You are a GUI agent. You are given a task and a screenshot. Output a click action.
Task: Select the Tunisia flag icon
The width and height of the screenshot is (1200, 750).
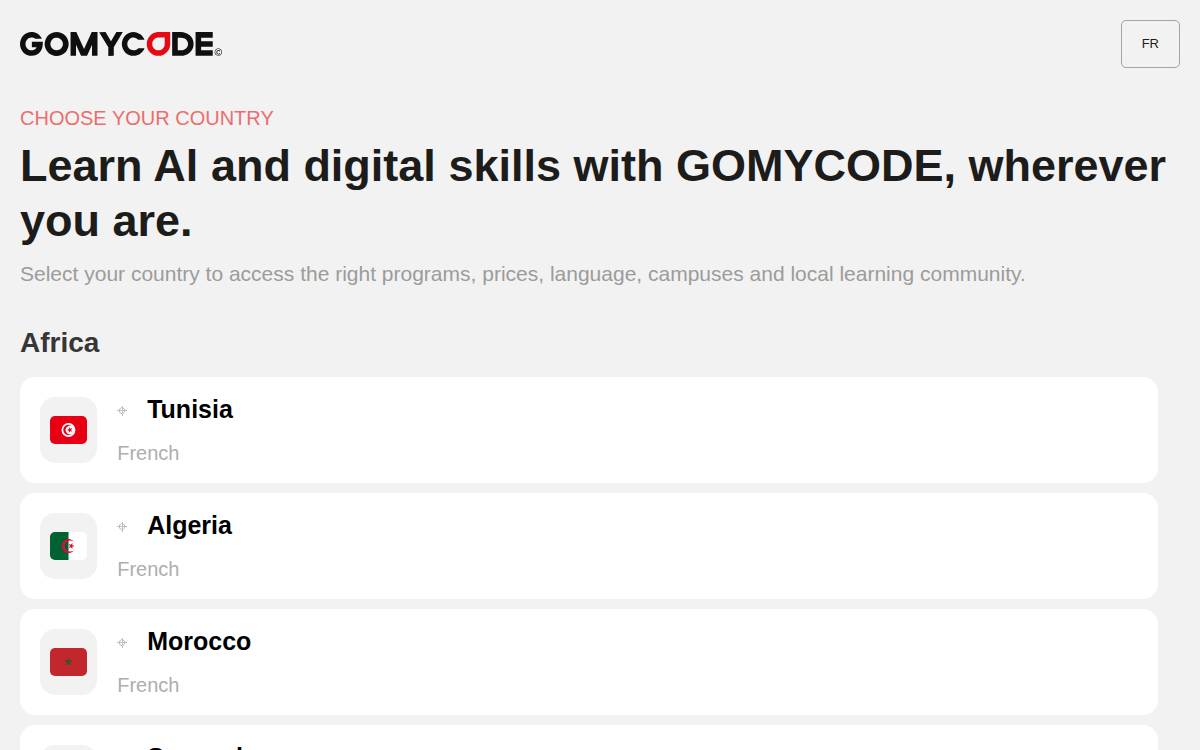[68, 430]
